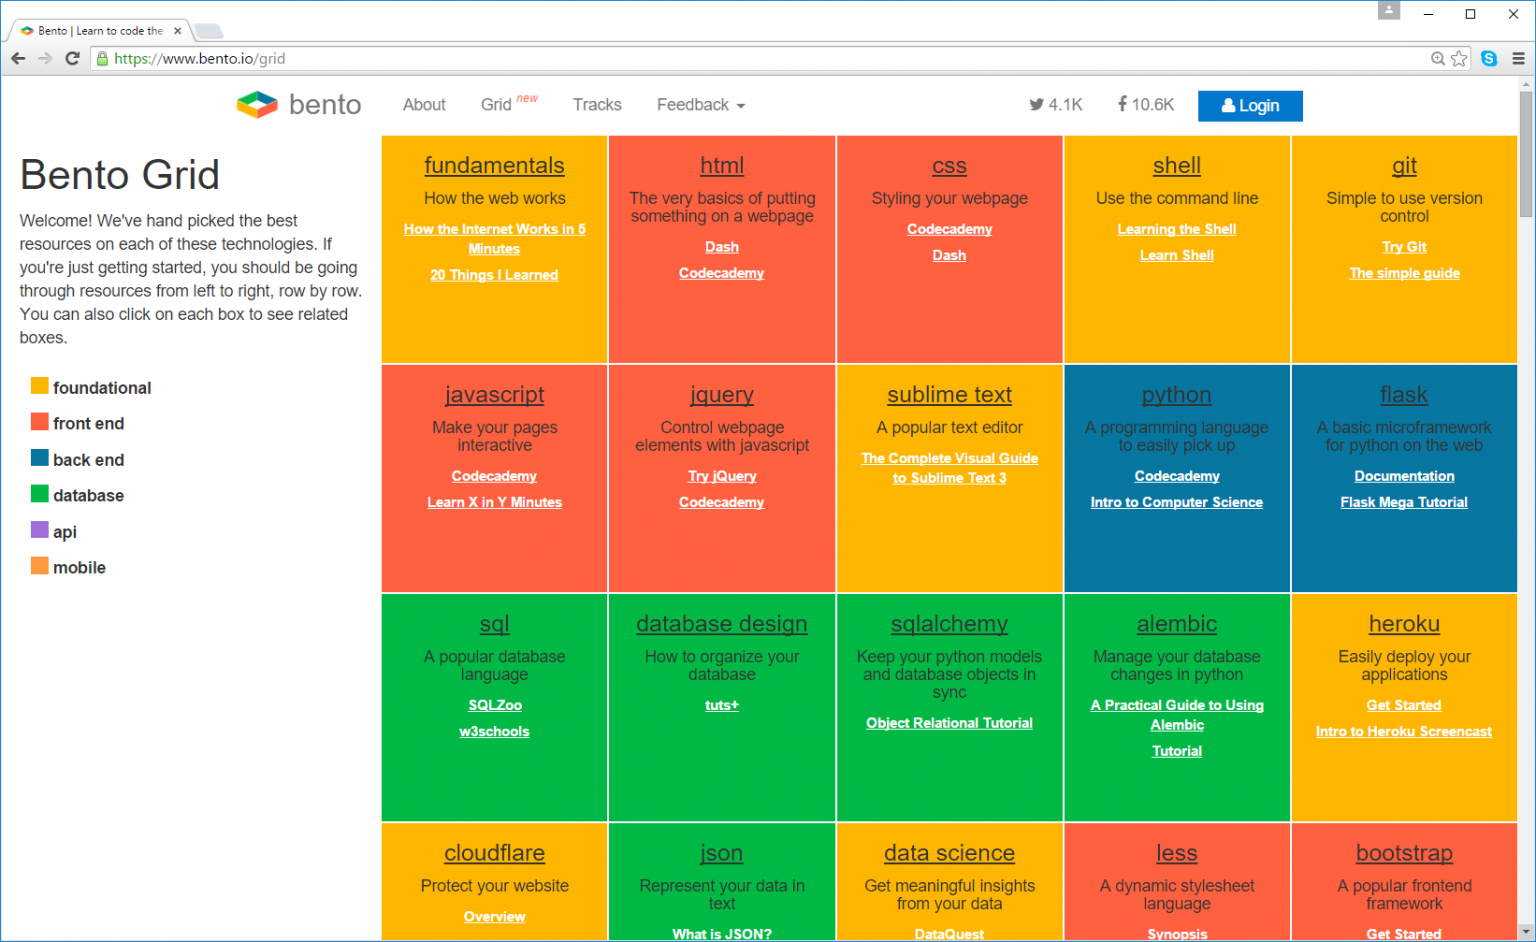Open the Feedback dropdown menu
1536x942 pixels.
[700, 104]
